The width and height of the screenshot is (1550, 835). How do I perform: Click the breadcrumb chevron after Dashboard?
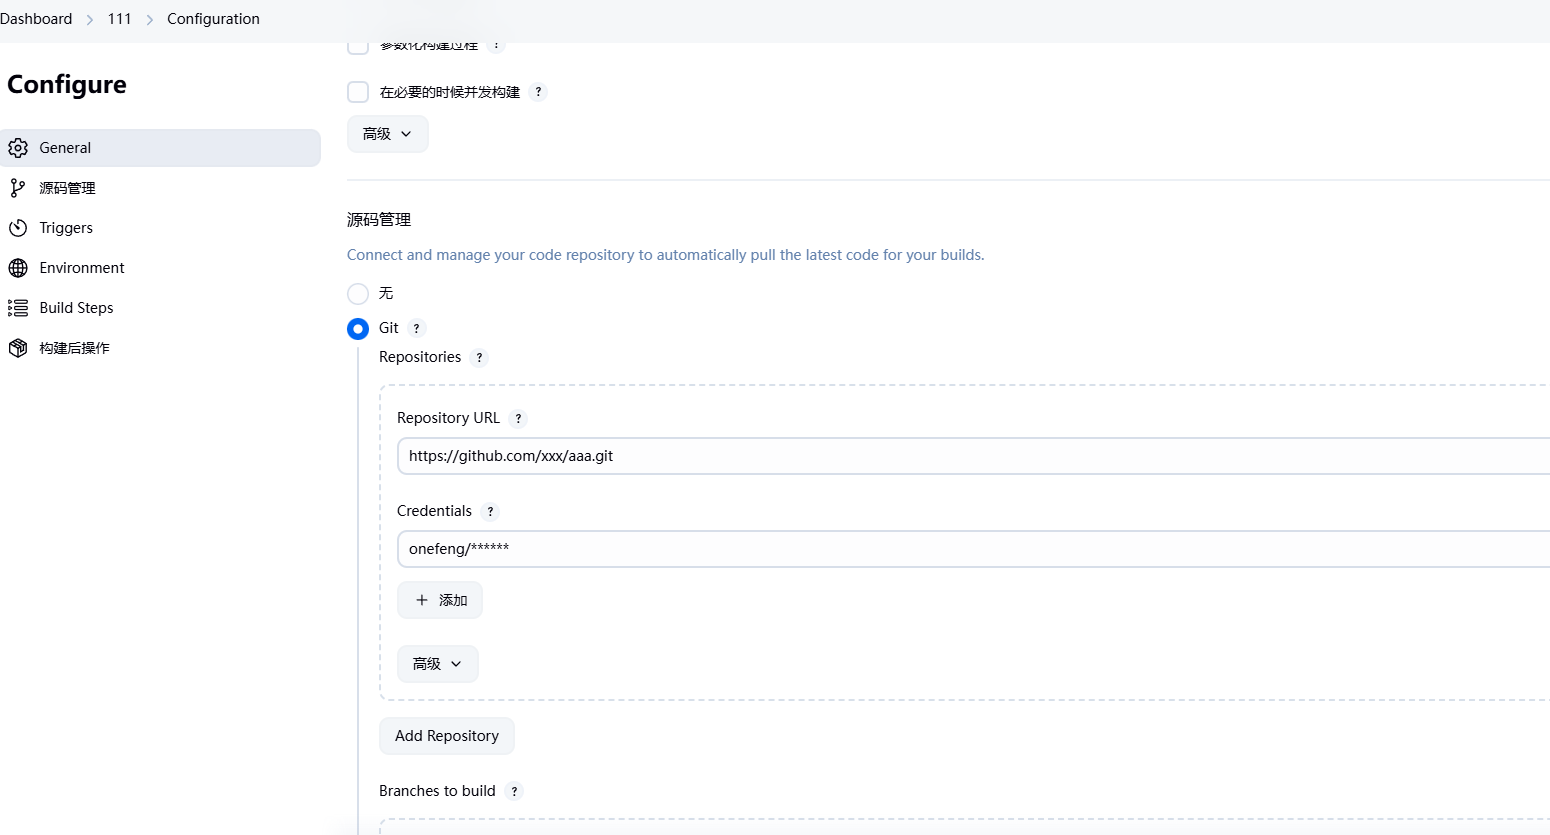[x=90, y=20]
